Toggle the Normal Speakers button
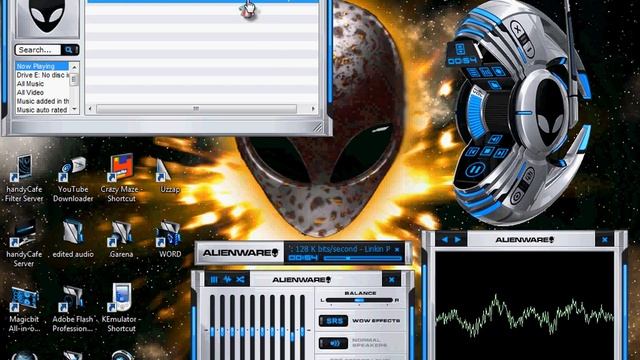 [x=333, y=343]
